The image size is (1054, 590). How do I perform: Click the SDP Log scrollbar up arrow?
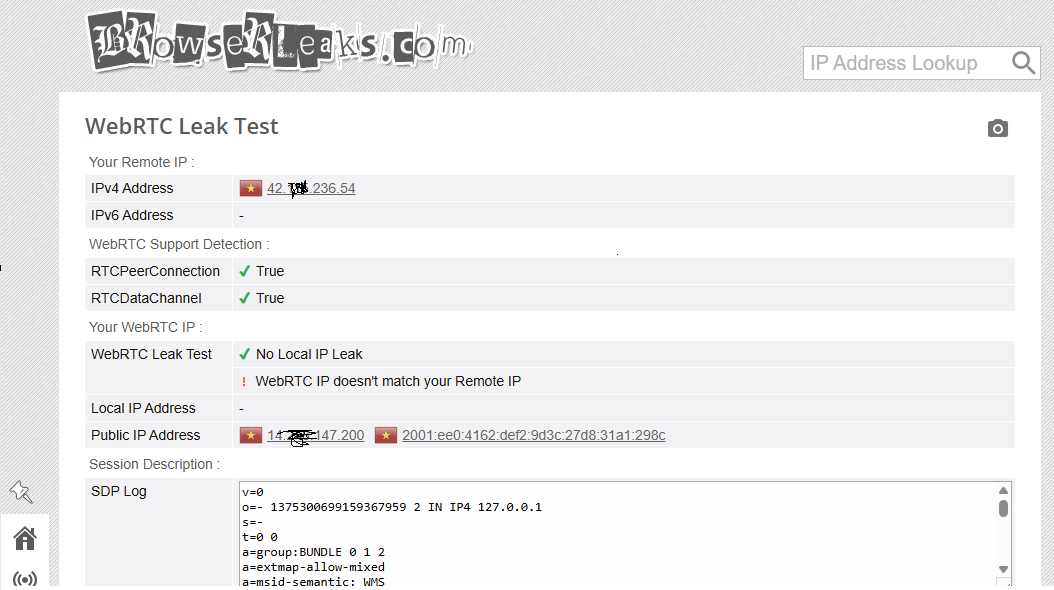[x=1003, y=490]
